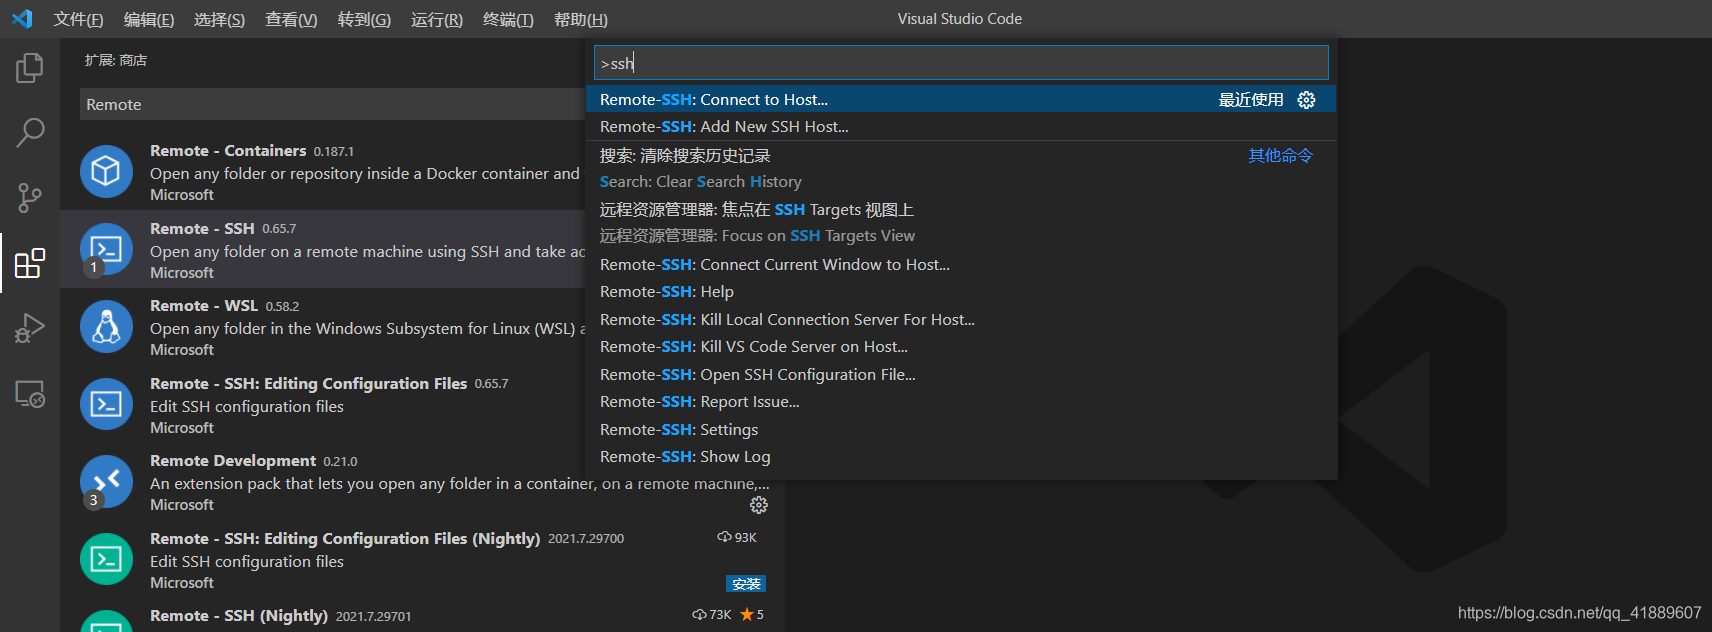Run Remote-SSH: Kill Local Connection Server For Host
Viewport: 1712px width, 632px height.
pyautogui.click(x=961, y=319)
